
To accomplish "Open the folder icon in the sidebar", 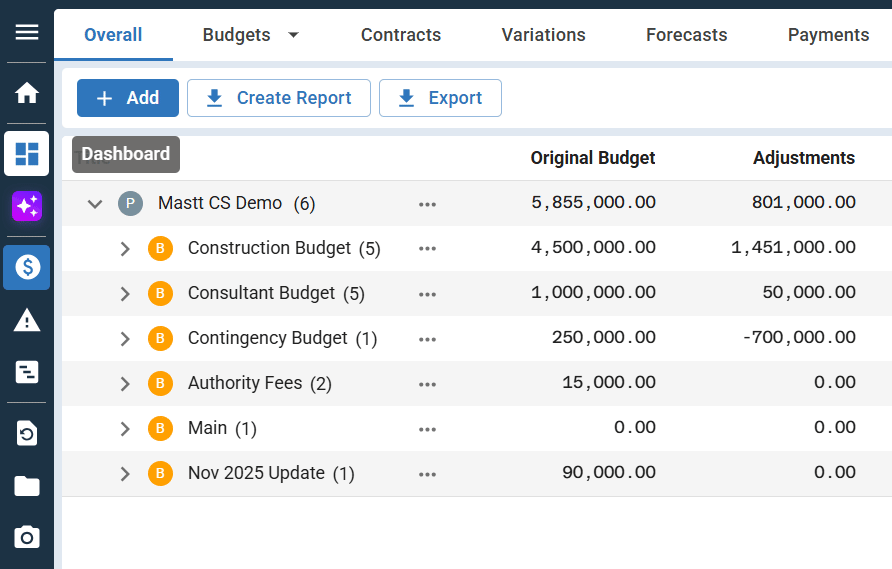I will tap(27, 486).
